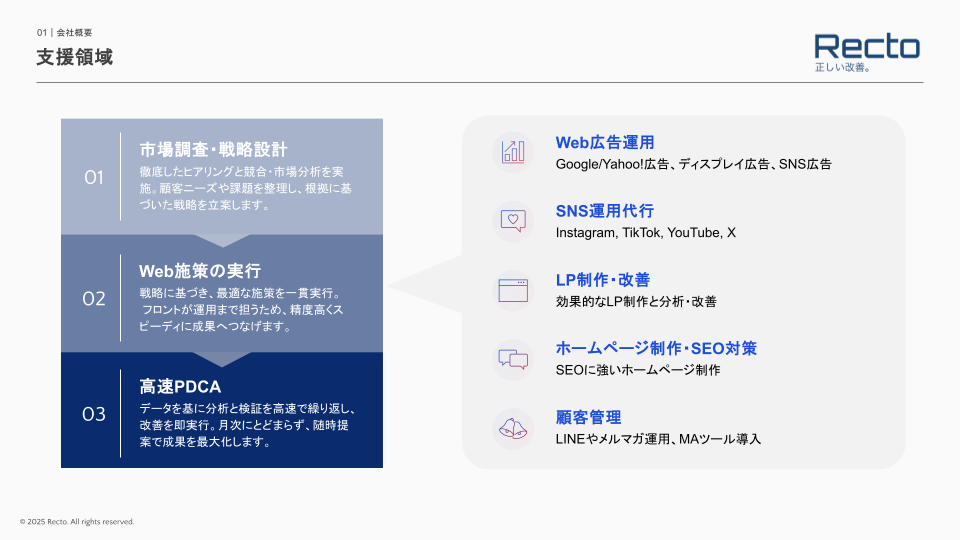This screenshot has height=540, width=960.
Task: Click step number 01
Action: (94, 178)
